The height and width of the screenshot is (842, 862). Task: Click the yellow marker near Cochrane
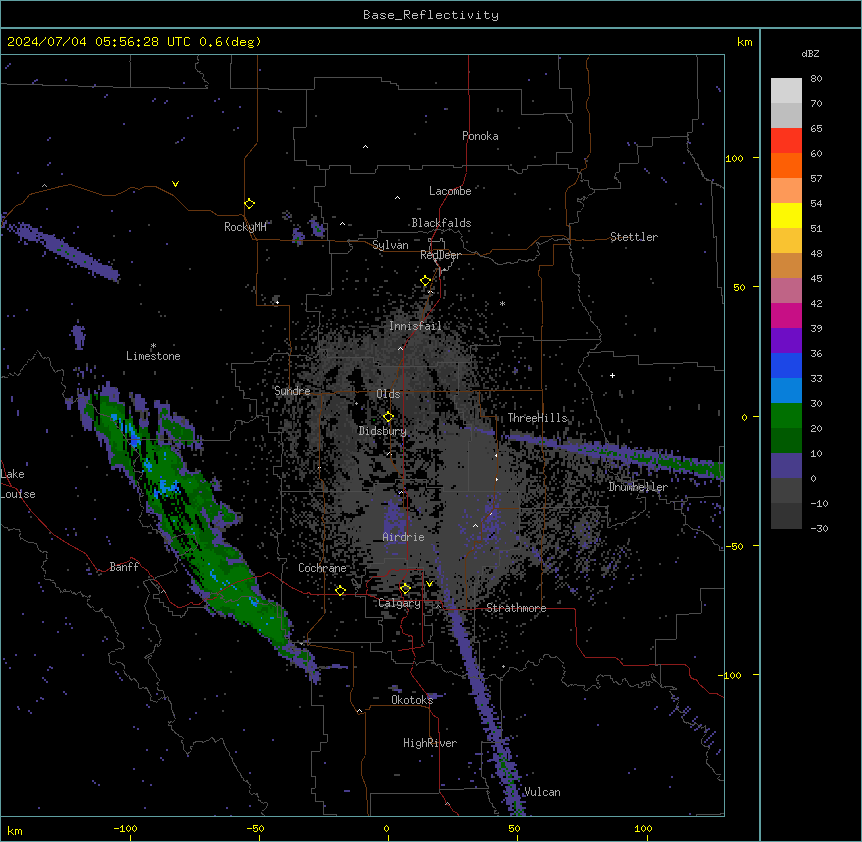point(340,590)
